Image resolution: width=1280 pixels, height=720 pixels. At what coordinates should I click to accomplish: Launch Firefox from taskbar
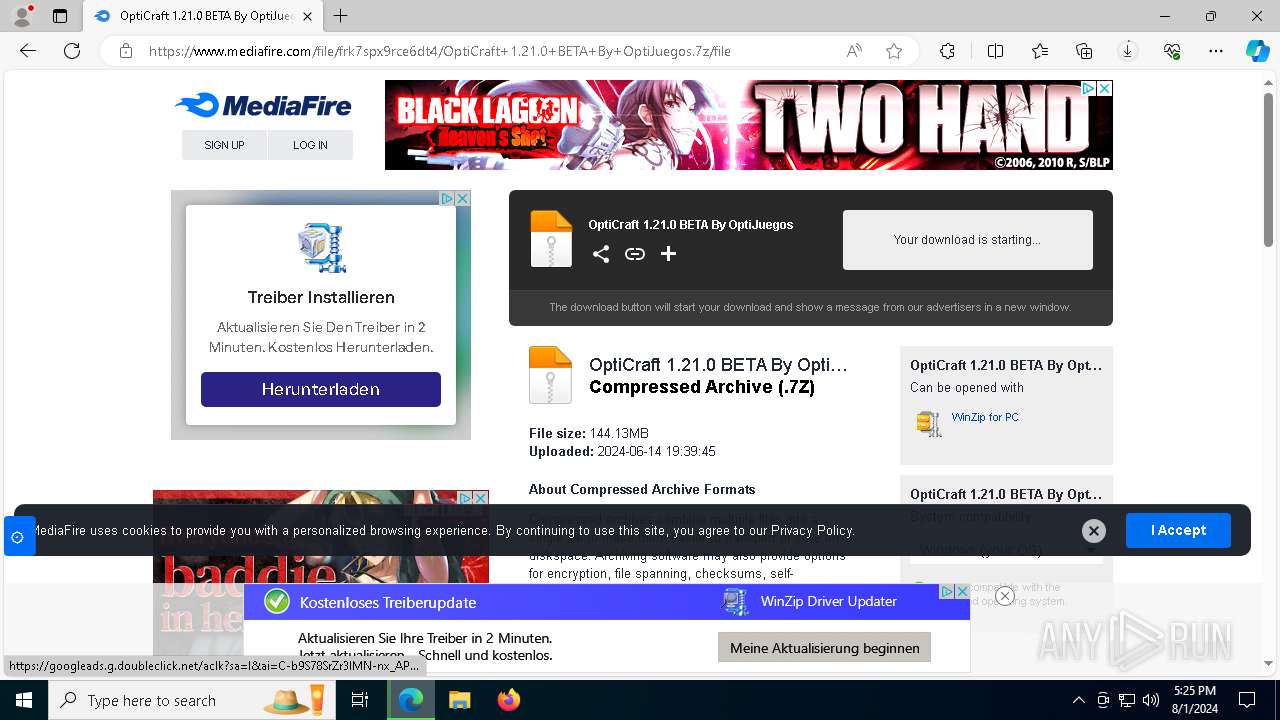(x=509, y=700)
